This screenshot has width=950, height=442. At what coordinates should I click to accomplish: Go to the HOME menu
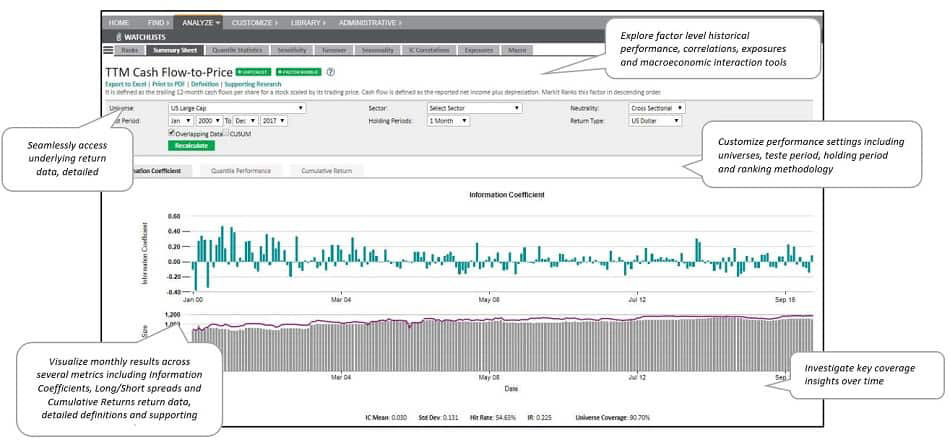119,22
